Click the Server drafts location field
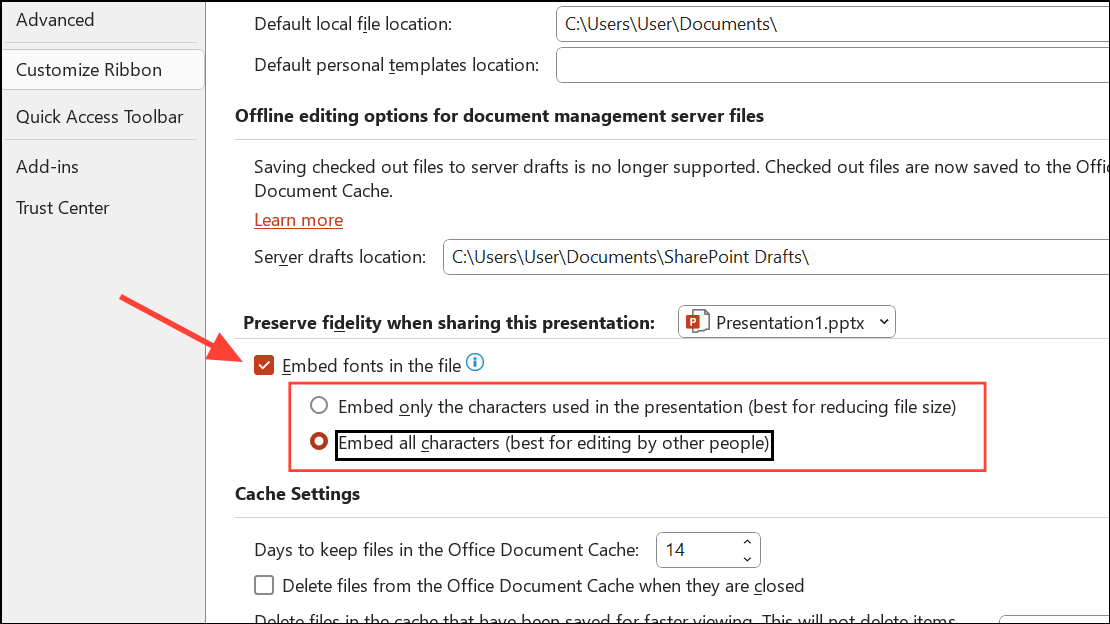 (775, 257)
